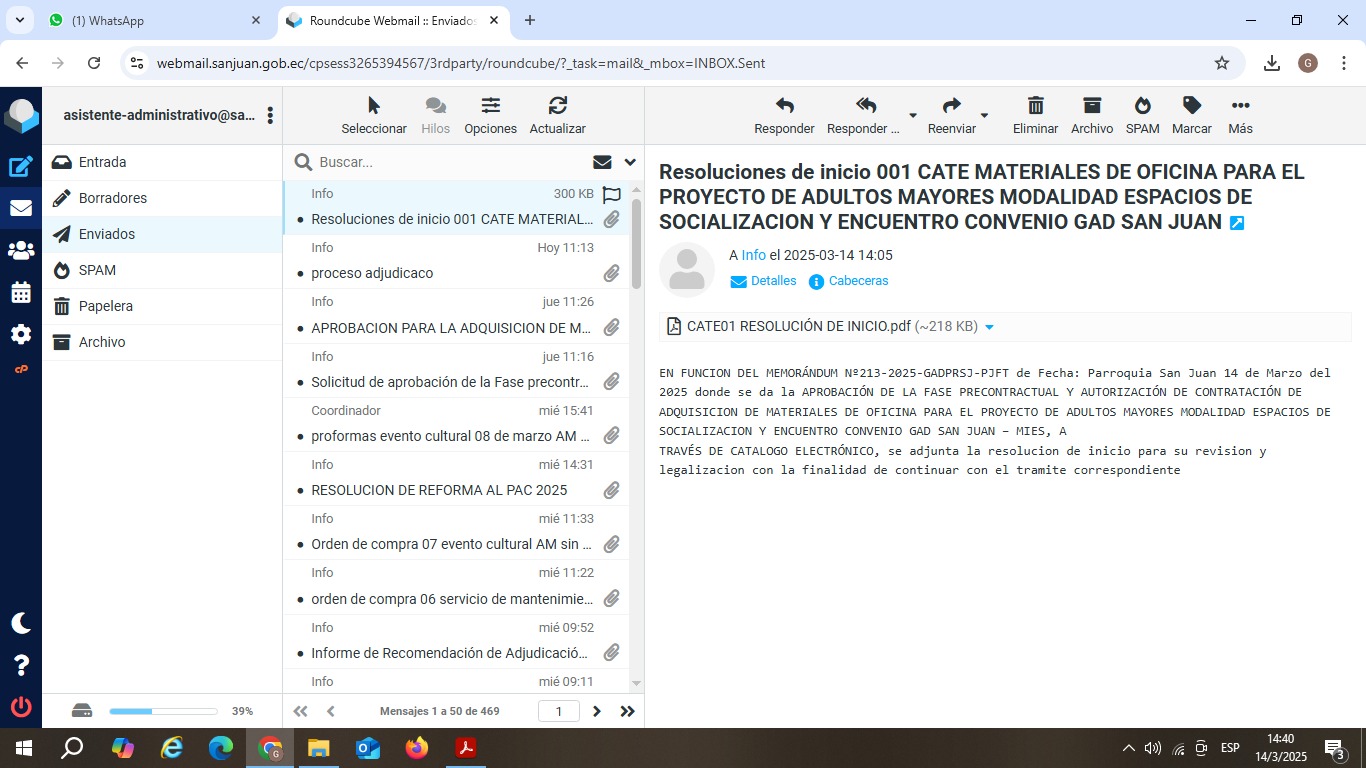This screenshot has height=768, width=1366.
Task: Toggle flag on first Info message
Action: point(612,195)
